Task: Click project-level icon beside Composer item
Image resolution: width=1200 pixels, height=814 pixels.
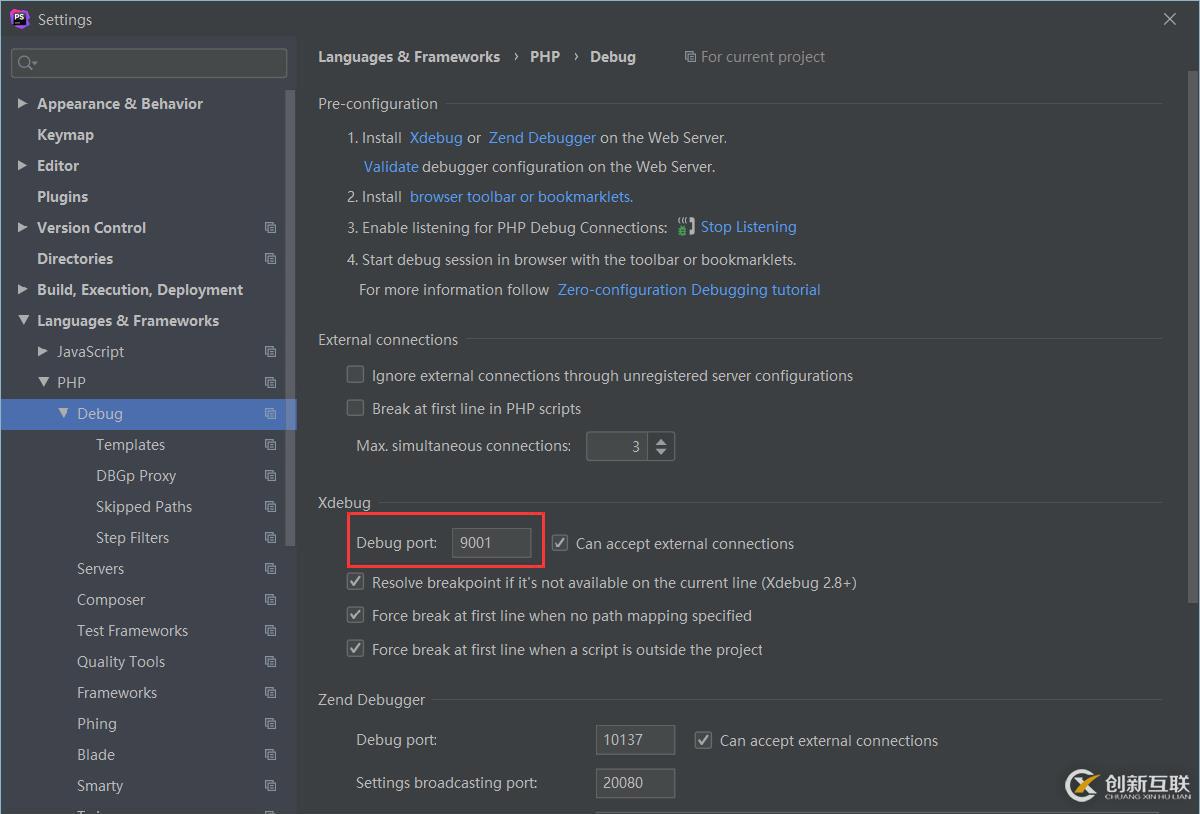Action: point(270,600)
